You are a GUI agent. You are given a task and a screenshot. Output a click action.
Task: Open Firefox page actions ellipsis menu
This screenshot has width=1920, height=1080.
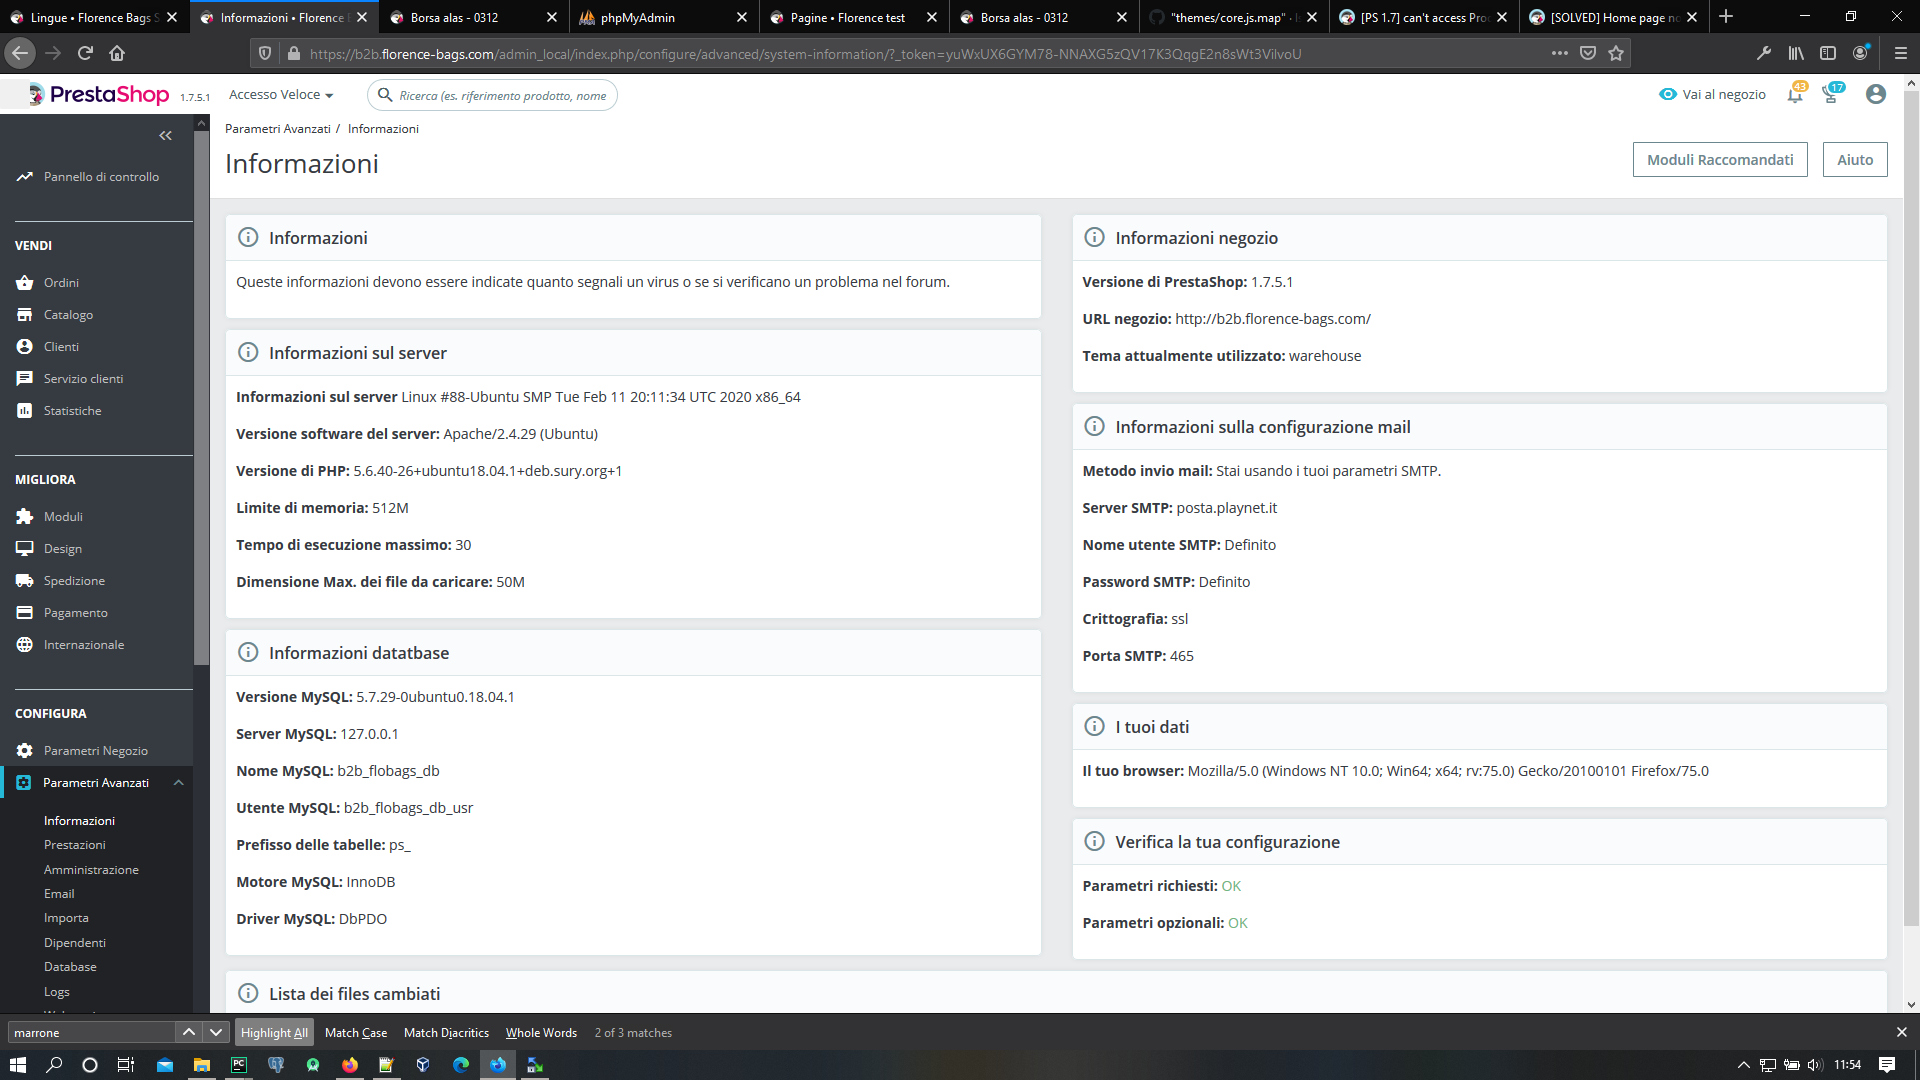1559,53
